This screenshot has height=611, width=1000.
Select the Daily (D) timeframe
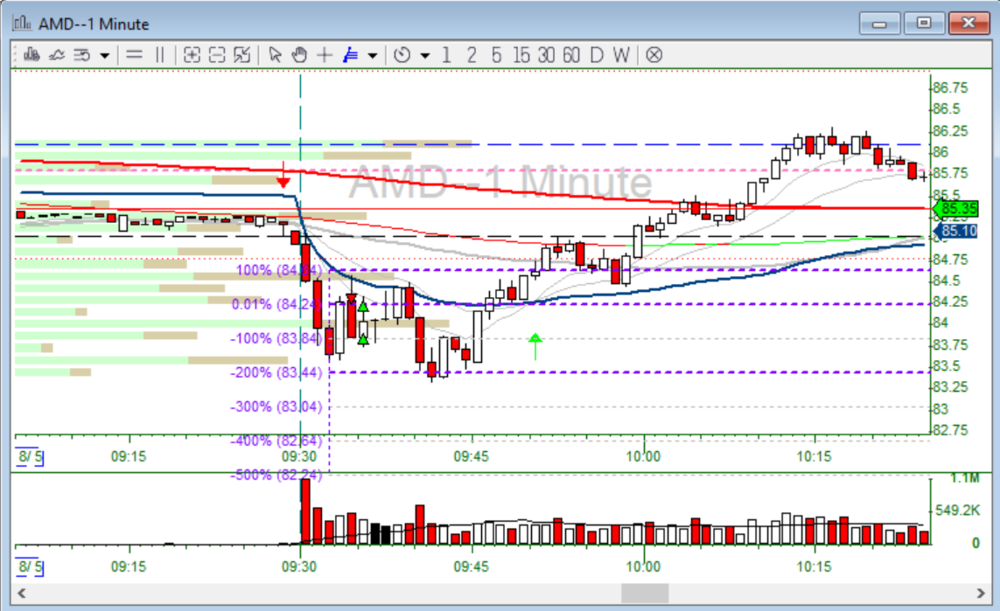(x=596, y=55)
